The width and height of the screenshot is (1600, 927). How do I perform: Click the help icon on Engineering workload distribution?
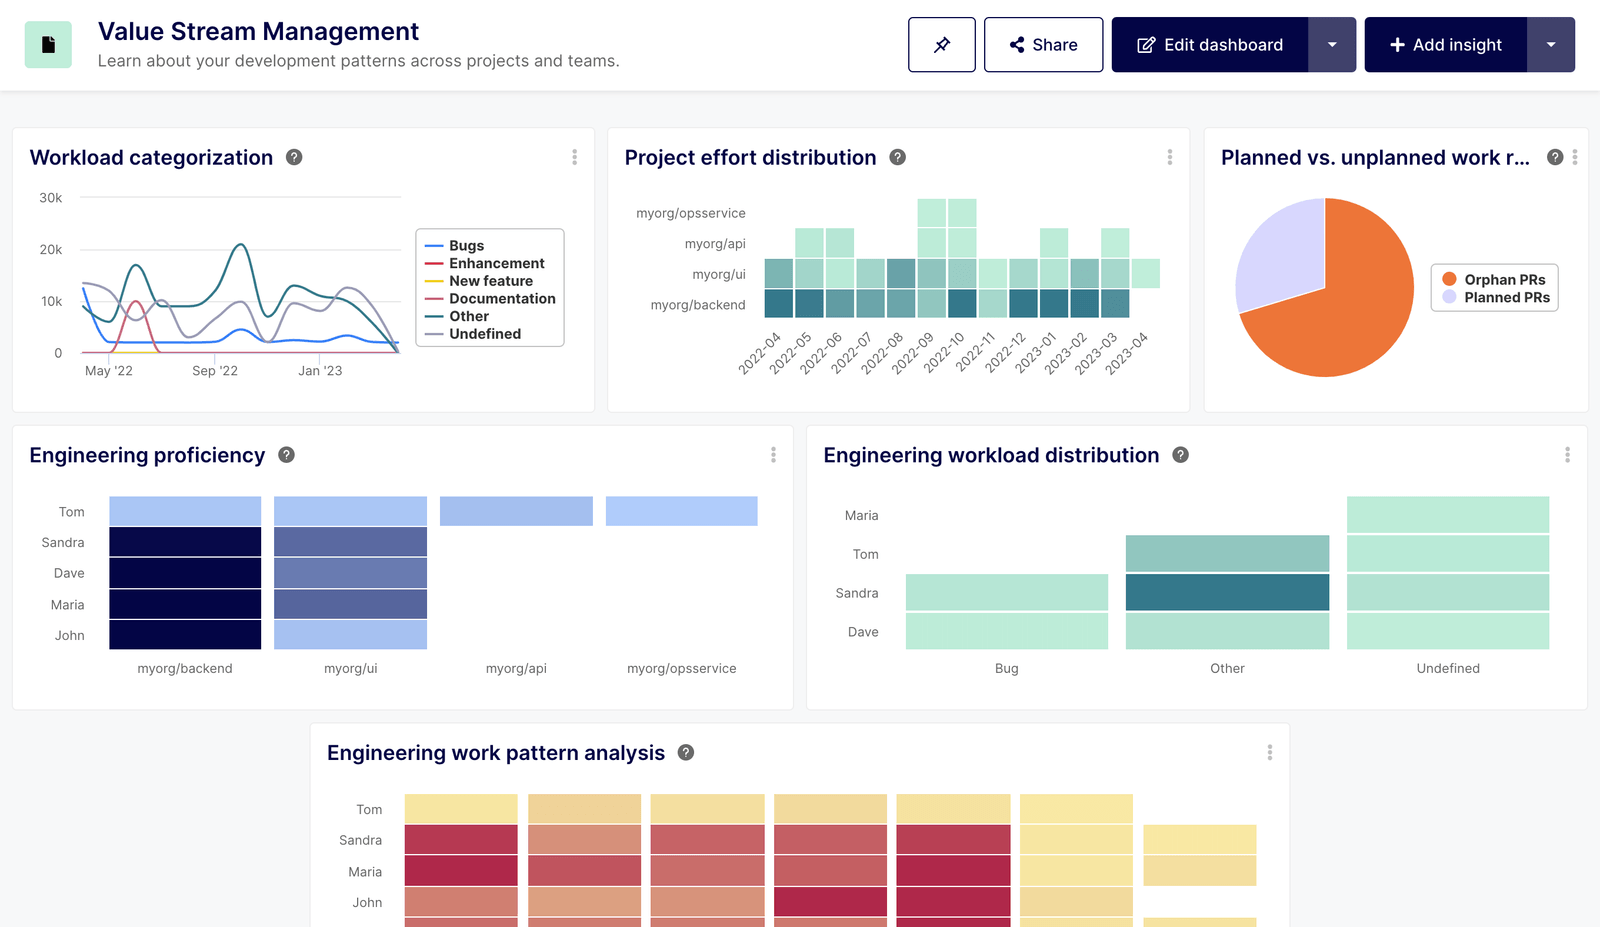(x=1180, y=455)
